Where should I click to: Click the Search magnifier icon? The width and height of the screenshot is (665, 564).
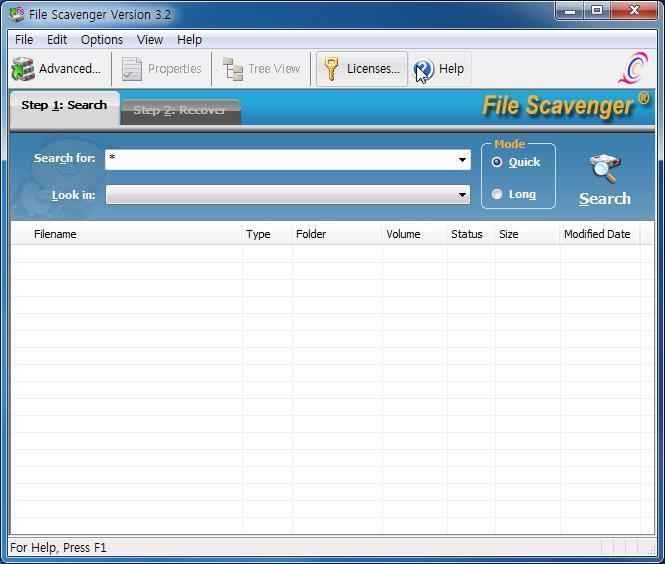point(604,169)
